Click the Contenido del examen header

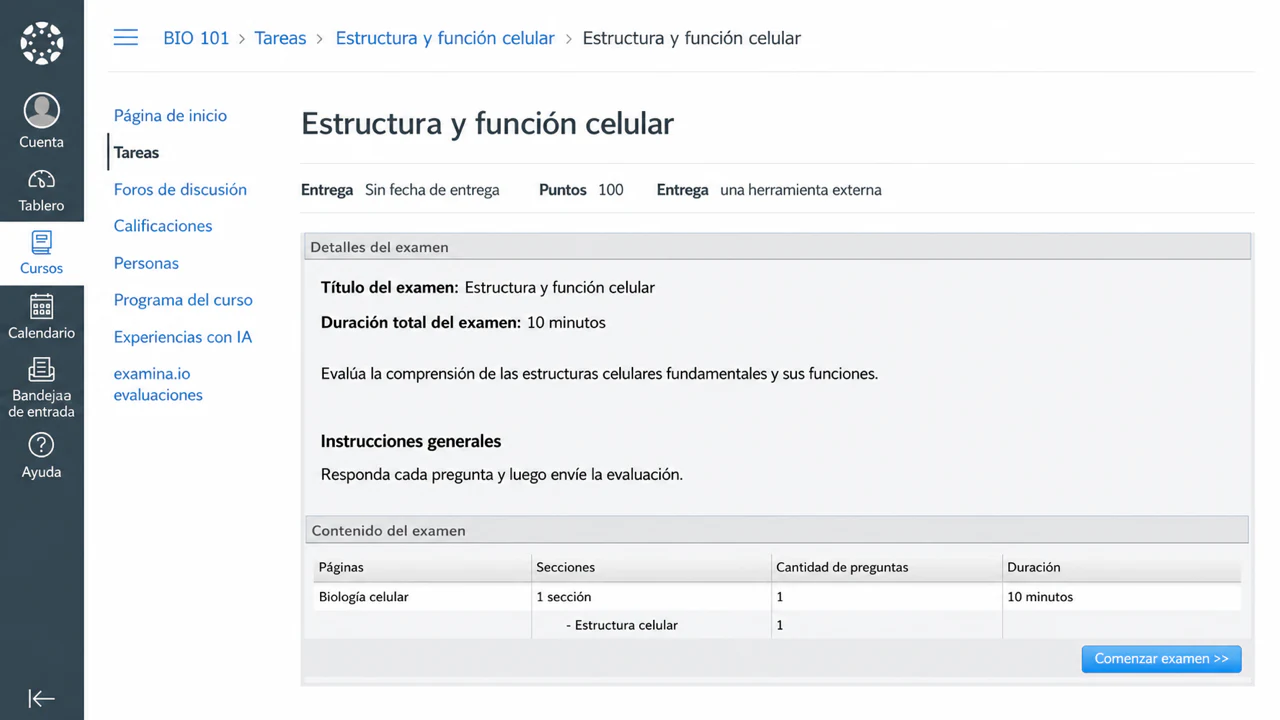[x=776, y=530]
